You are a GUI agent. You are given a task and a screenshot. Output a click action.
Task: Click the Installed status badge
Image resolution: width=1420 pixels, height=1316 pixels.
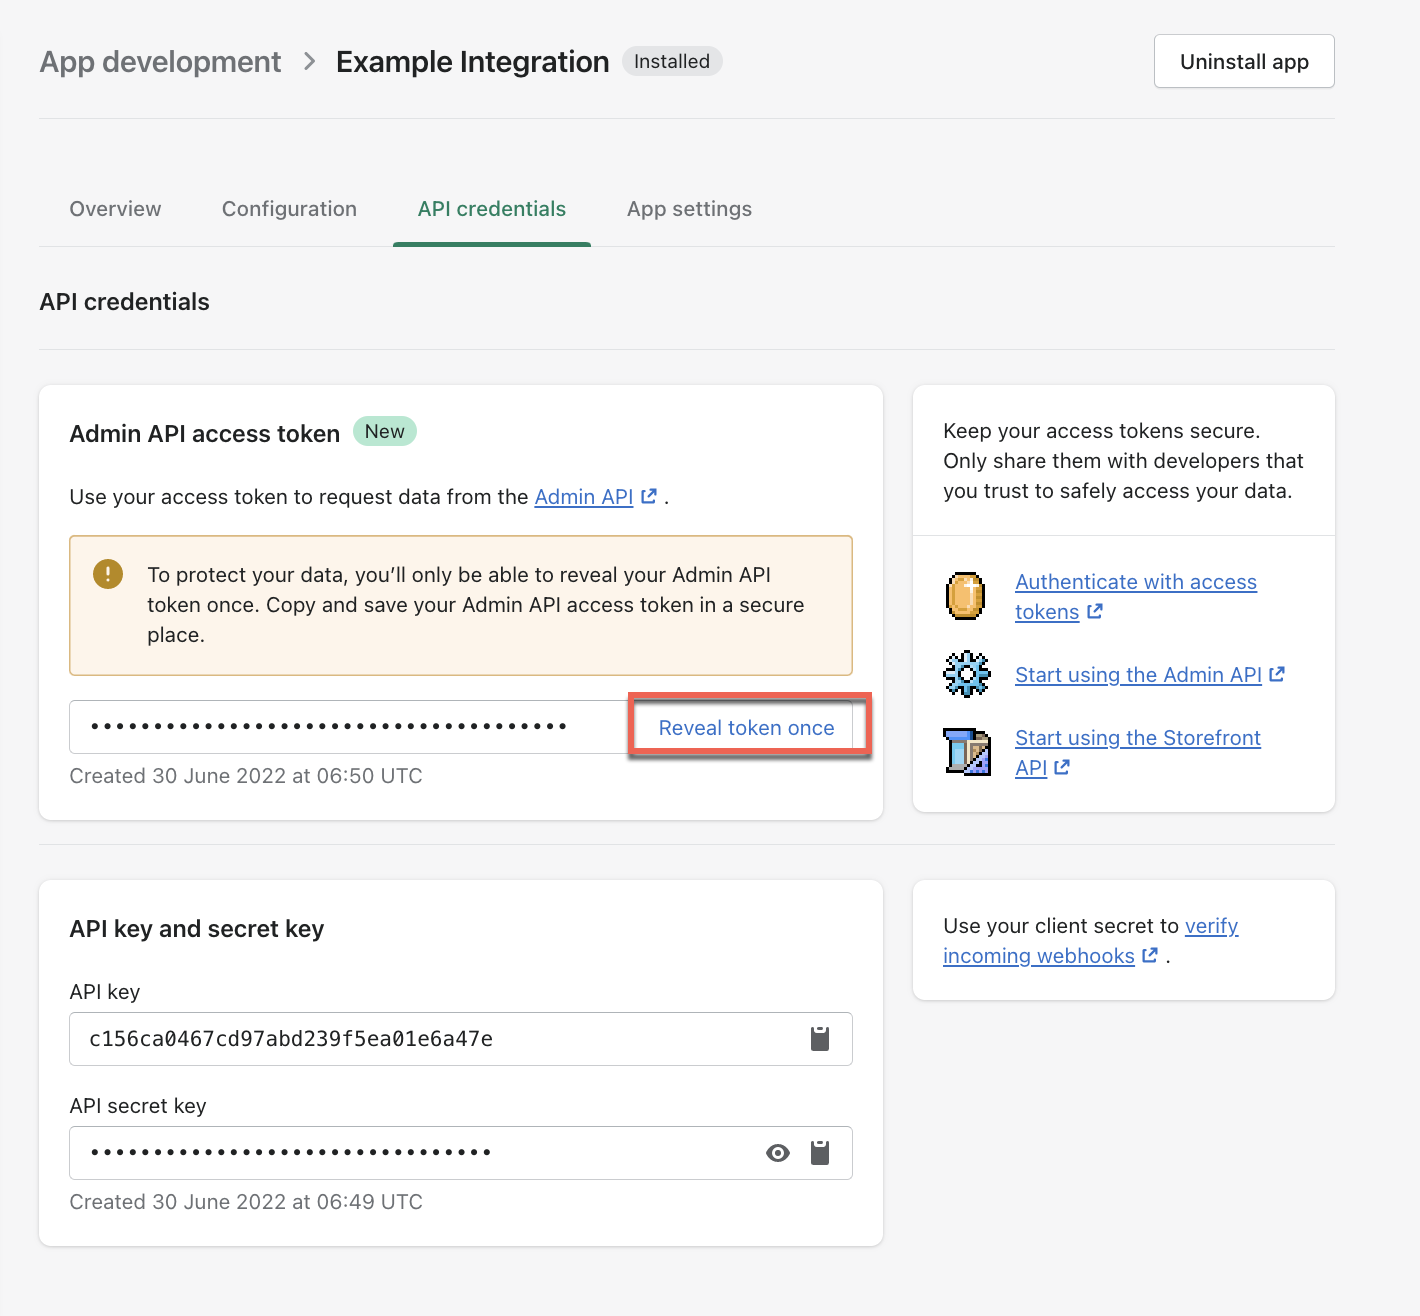click(672, 61)
